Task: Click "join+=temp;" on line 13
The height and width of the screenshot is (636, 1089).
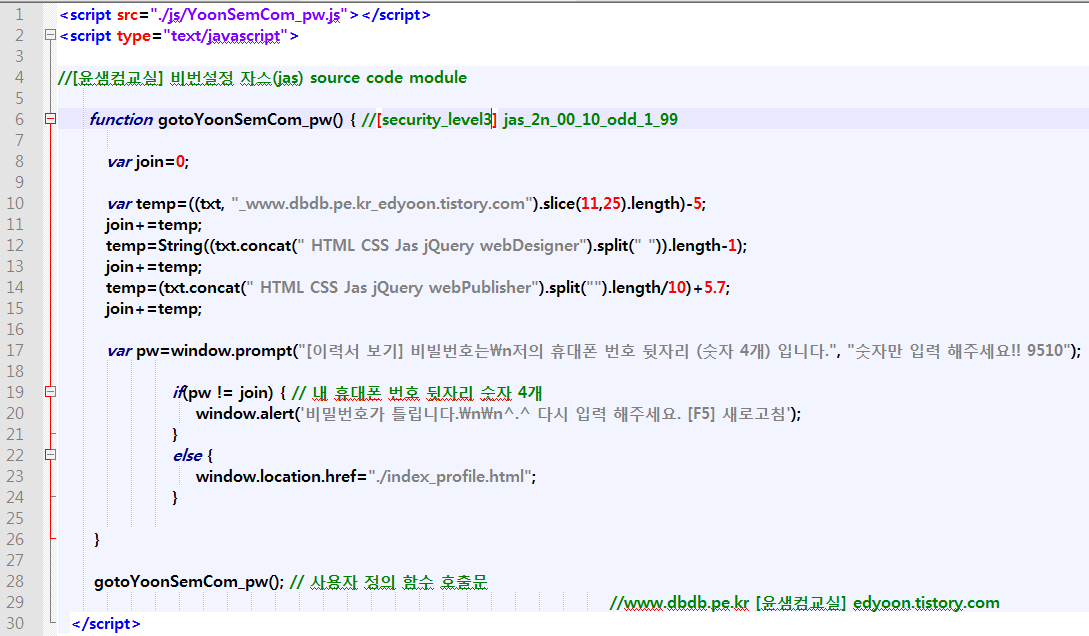Action: point(153,267)
